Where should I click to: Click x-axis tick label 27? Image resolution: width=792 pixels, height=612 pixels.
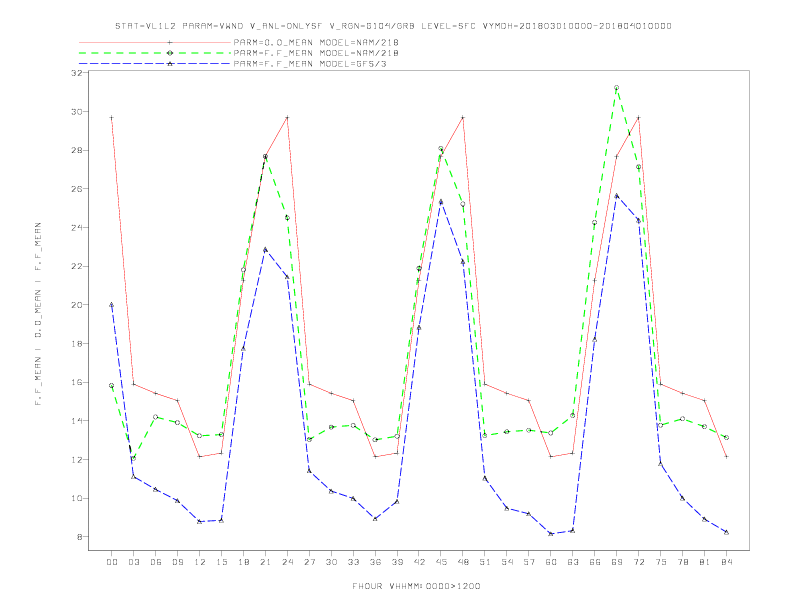[309, 562]
